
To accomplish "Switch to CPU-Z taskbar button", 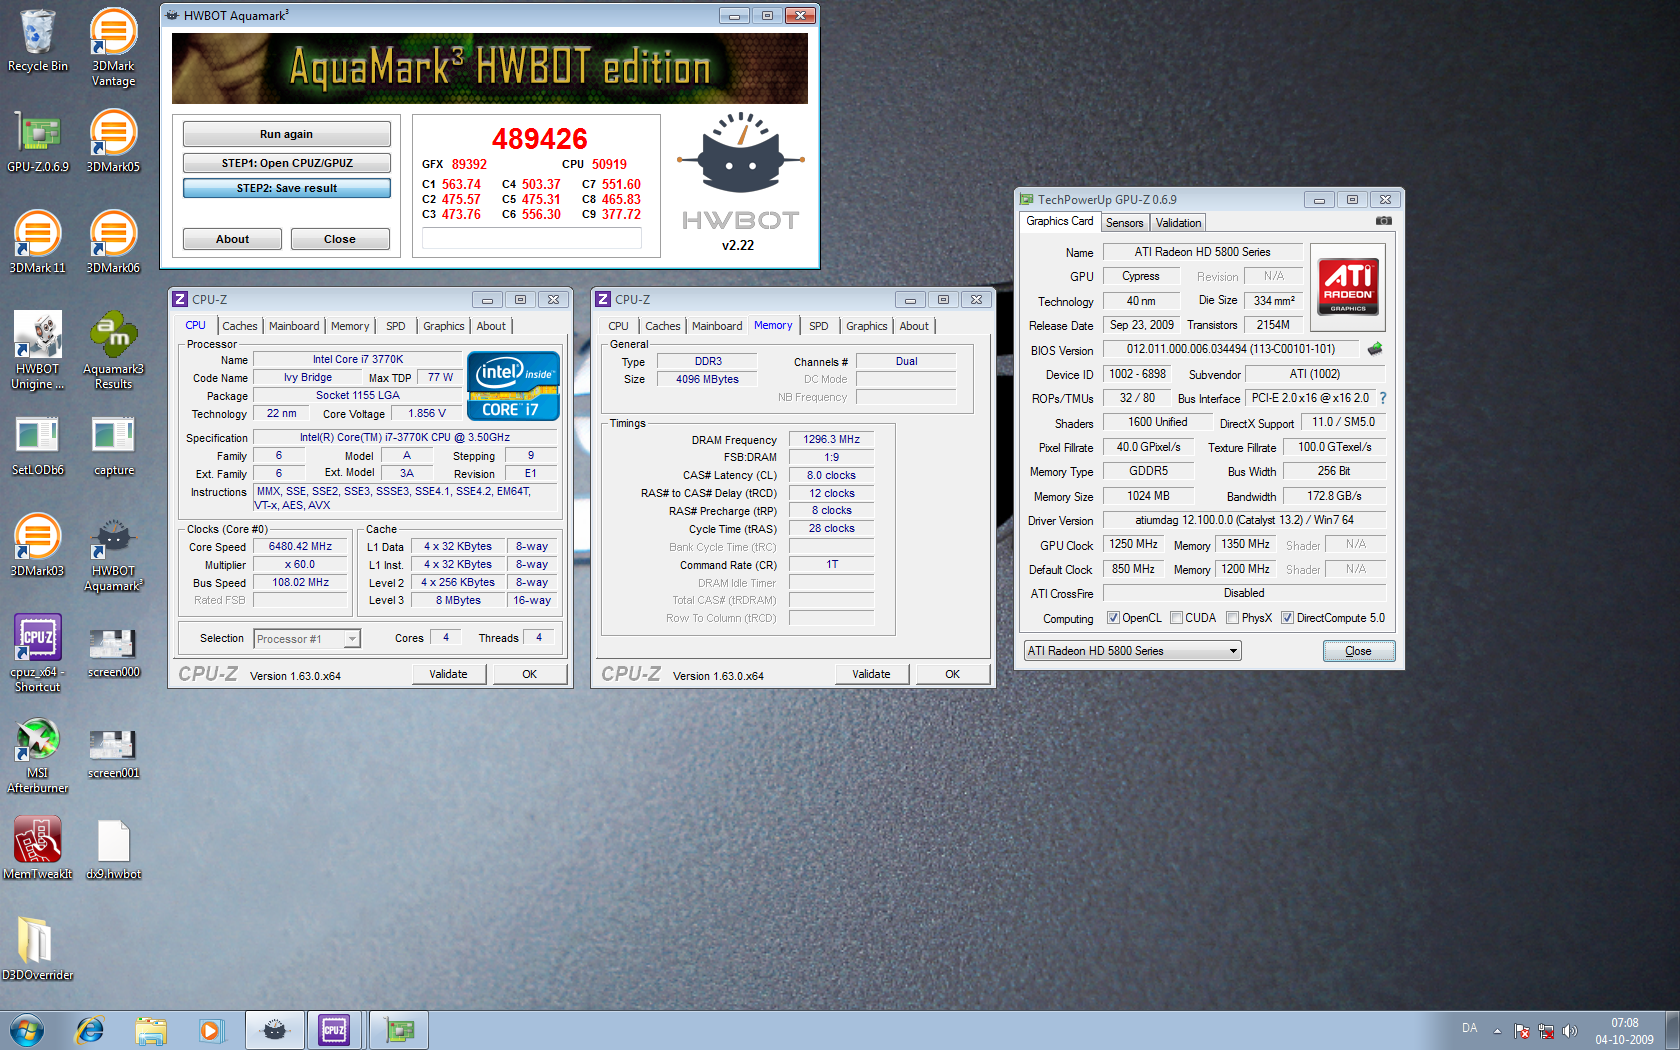I will [x=335, y=1030].
